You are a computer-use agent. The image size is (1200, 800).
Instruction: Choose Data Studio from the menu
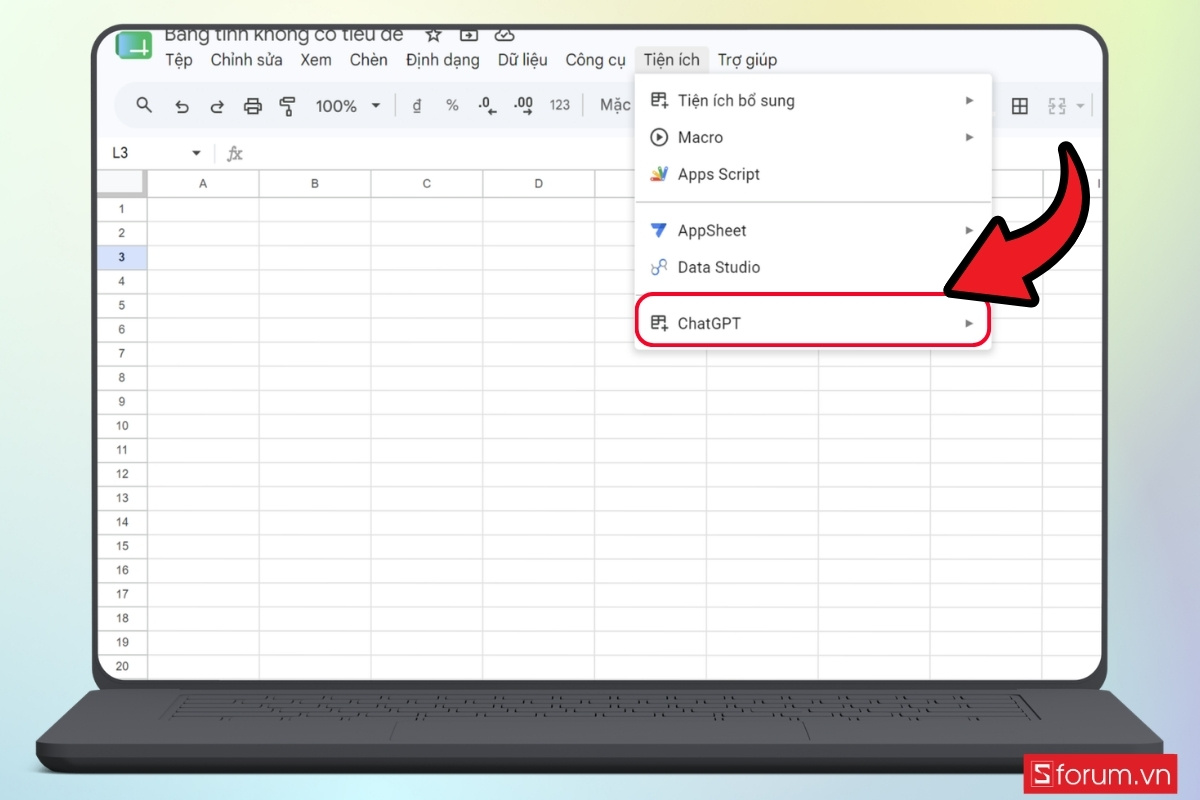point(812,267)
